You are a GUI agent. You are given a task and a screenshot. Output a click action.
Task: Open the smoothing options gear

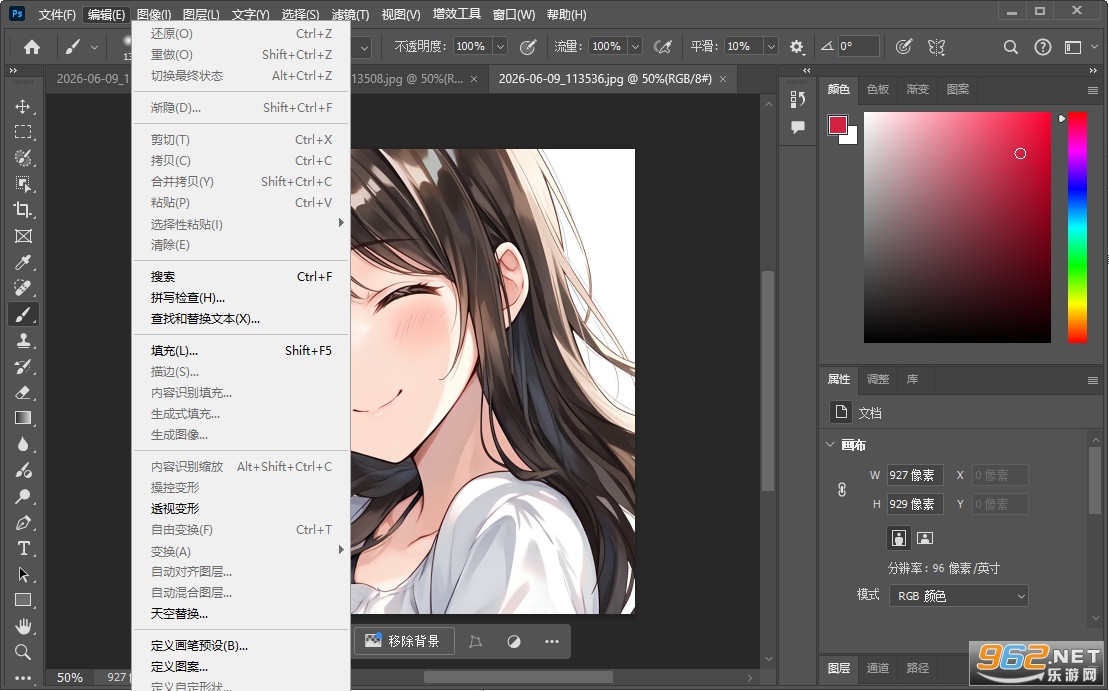[796, 47]
